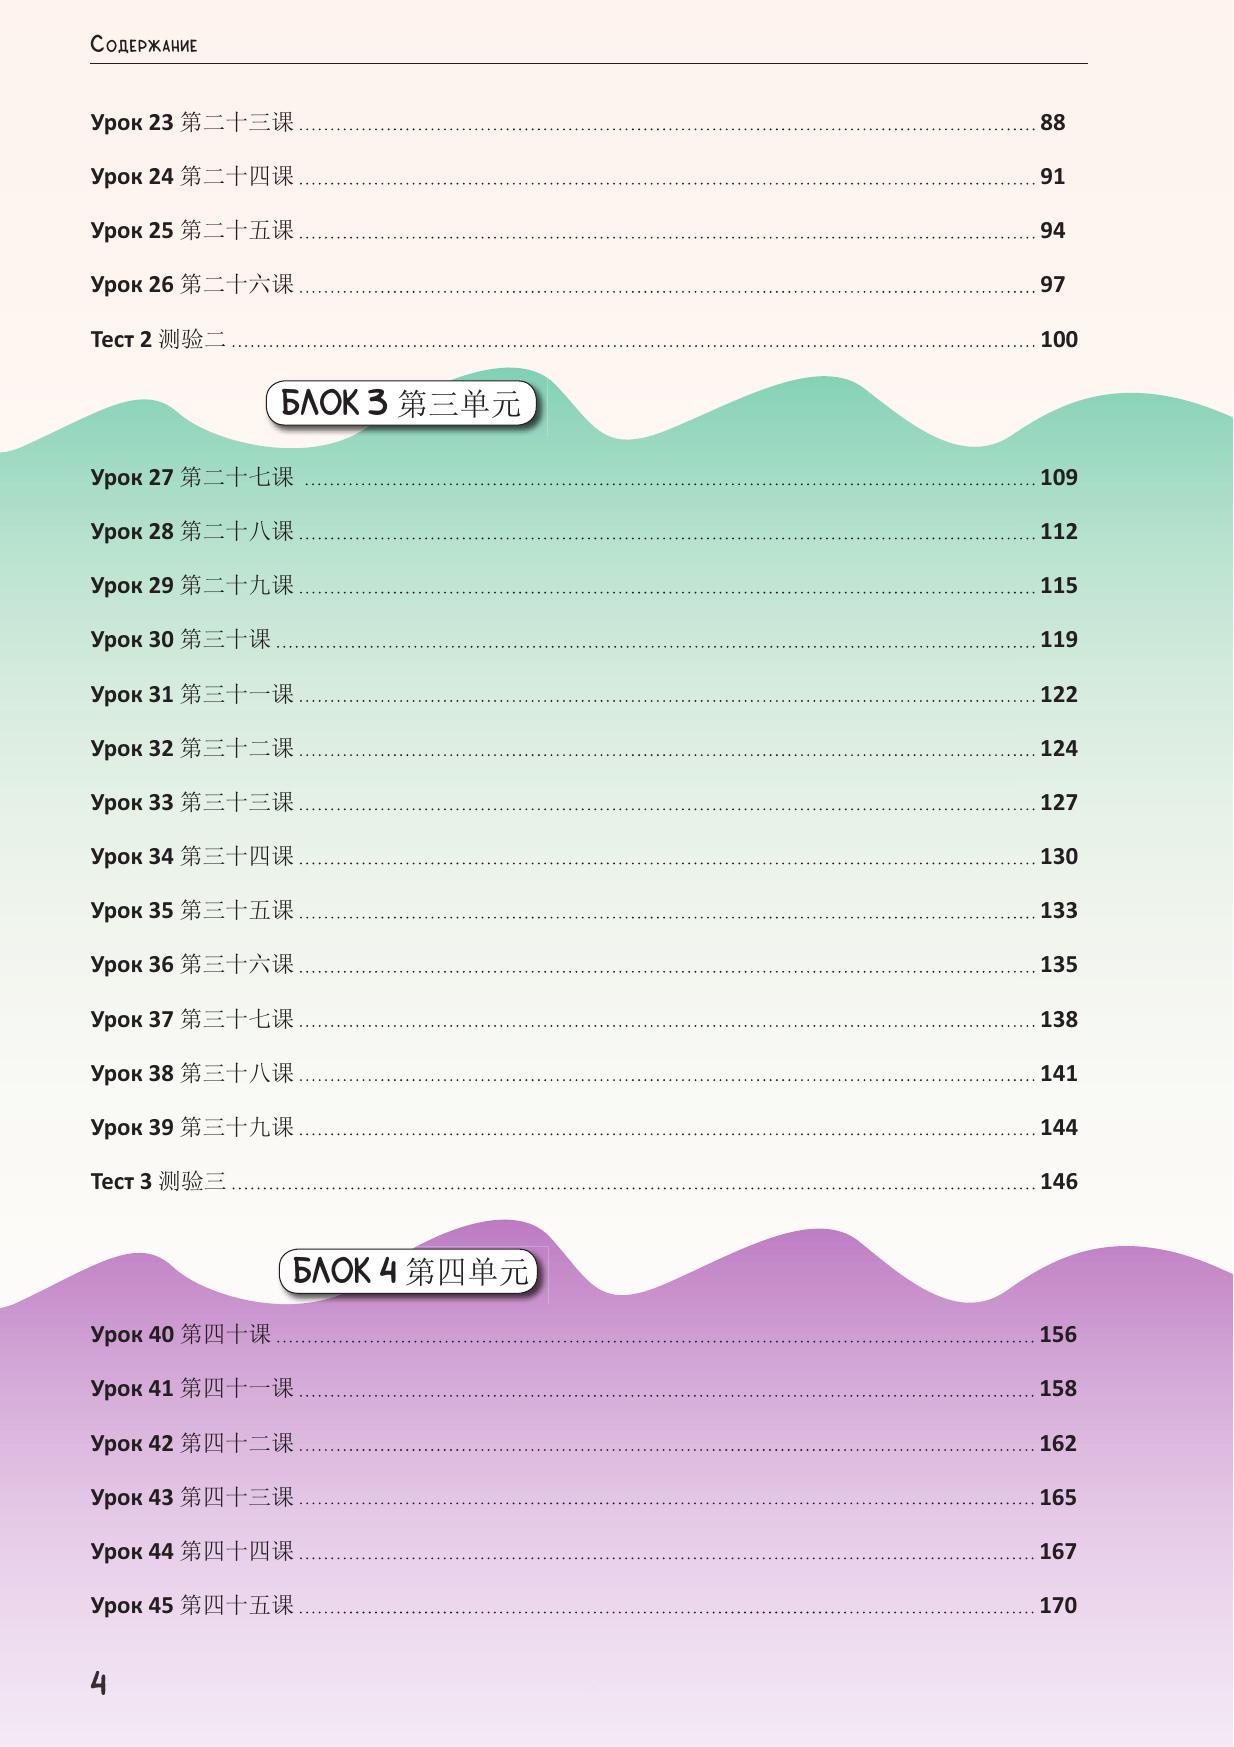1234x1747 pixels.
Task: Click the Содержание page header
Action: (144, 45)
